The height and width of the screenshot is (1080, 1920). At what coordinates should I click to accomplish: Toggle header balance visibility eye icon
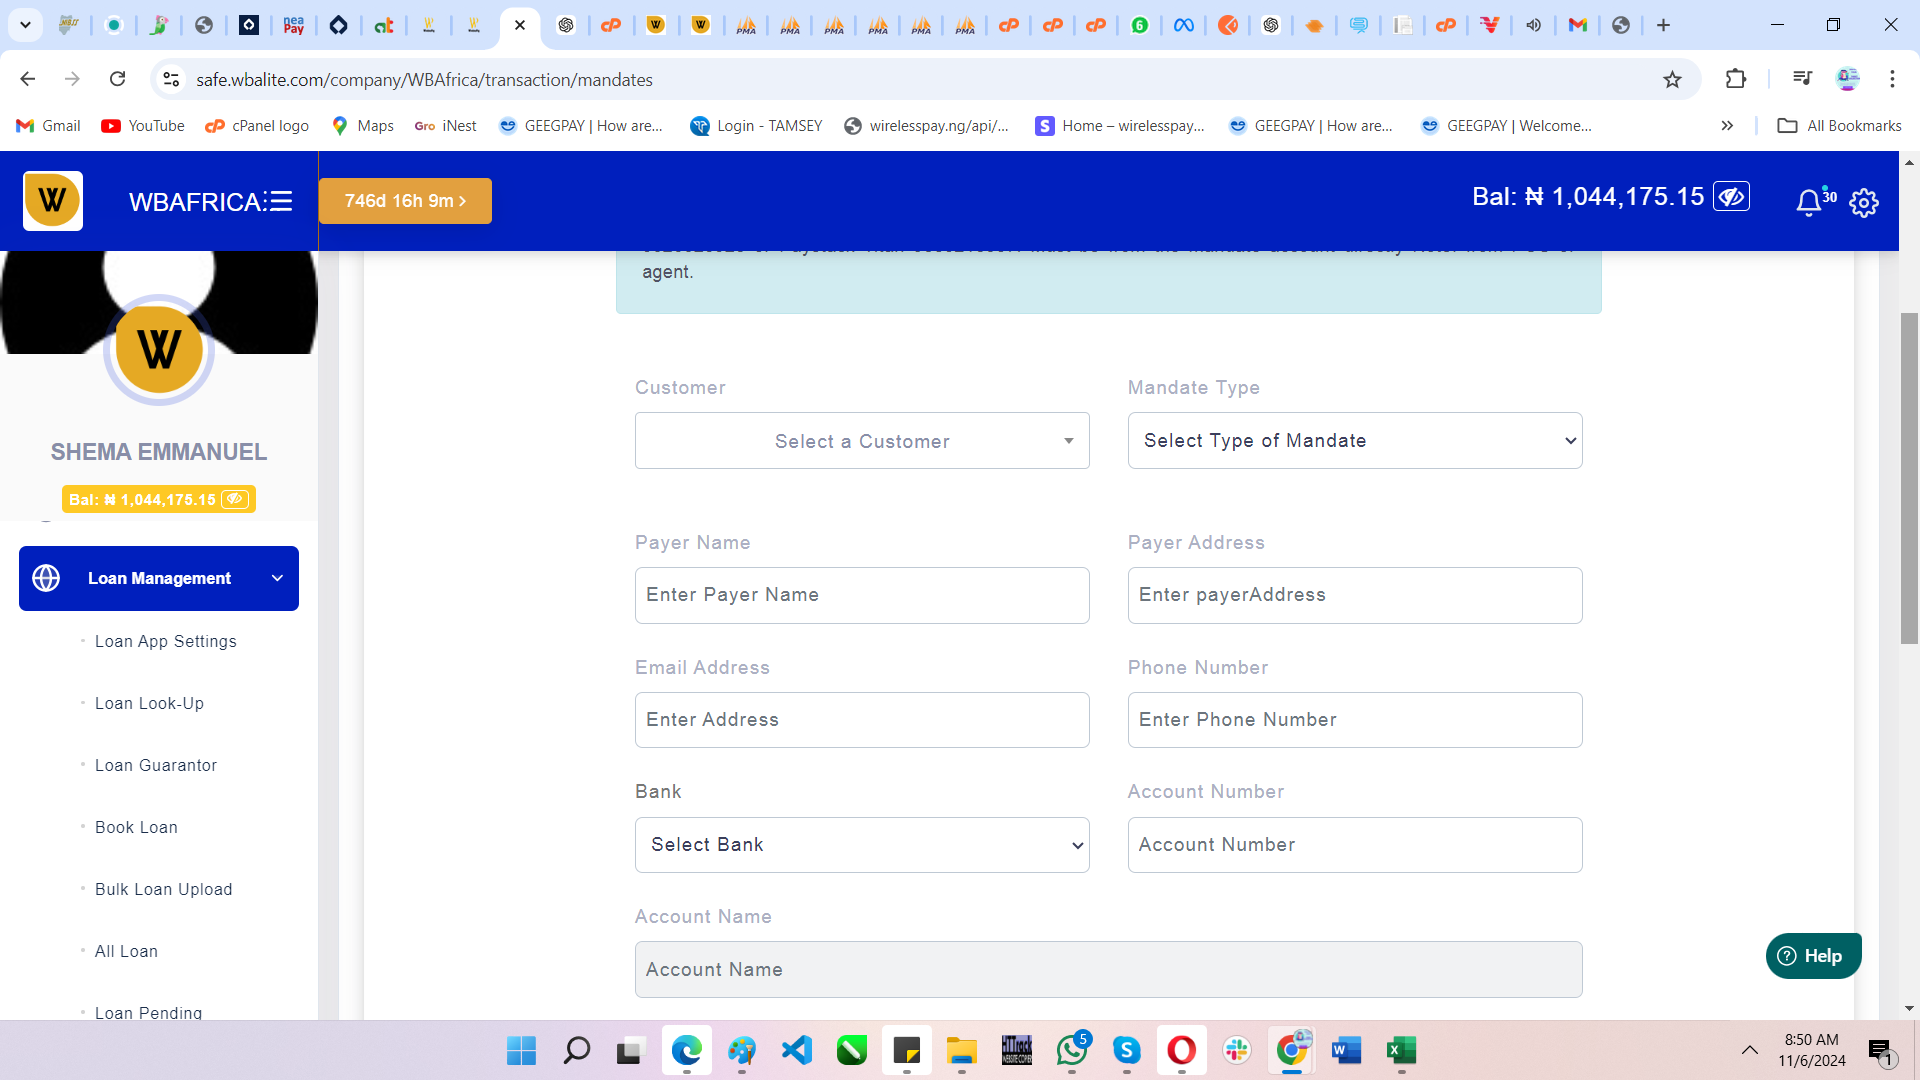(x=1731, y=197)
